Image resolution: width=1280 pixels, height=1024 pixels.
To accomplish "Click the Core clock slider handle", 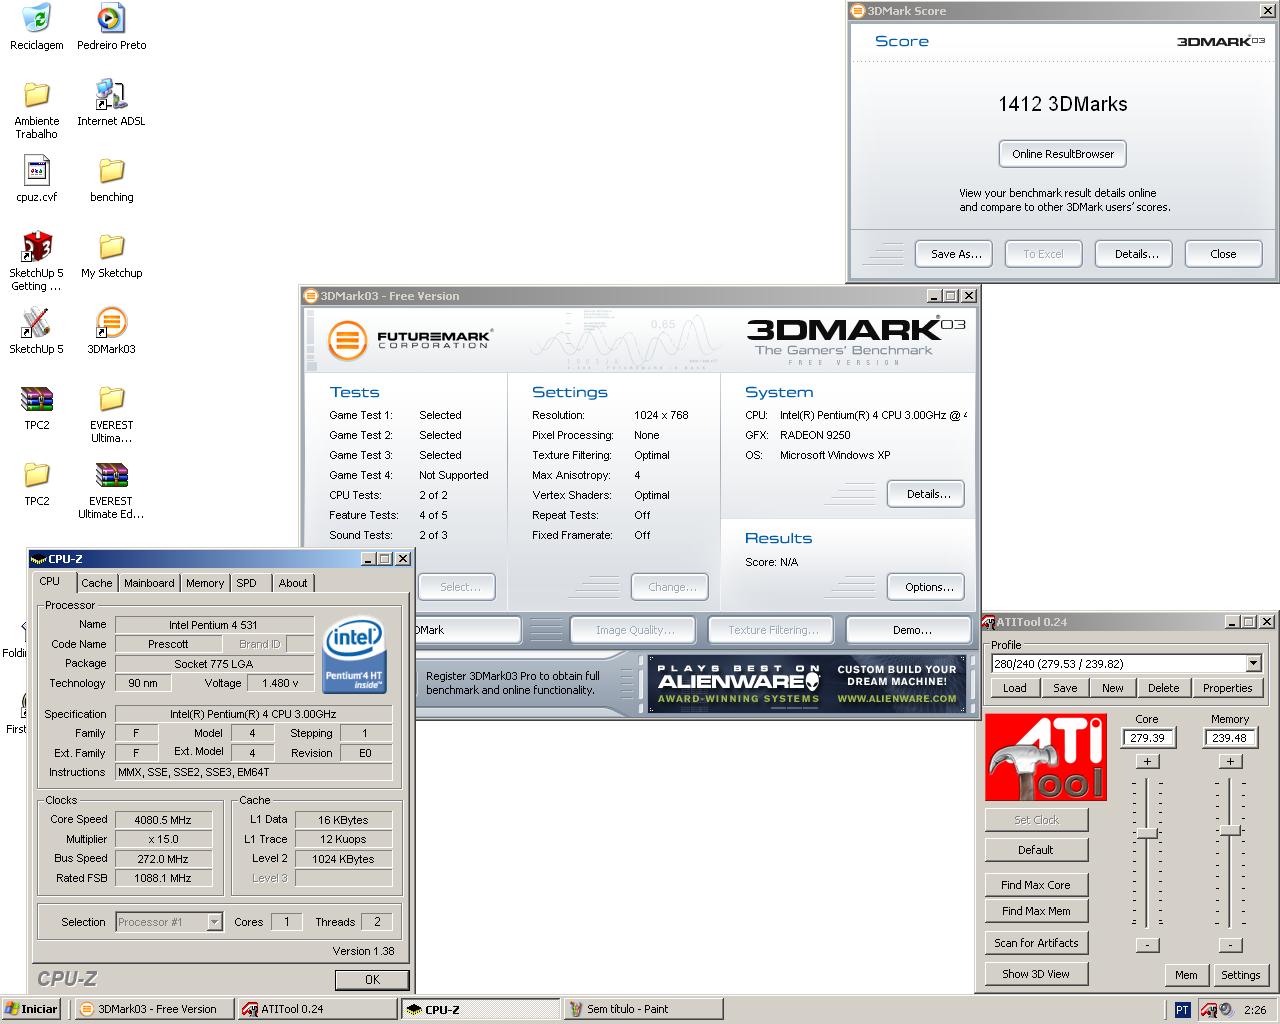I will coord(1147,833).
